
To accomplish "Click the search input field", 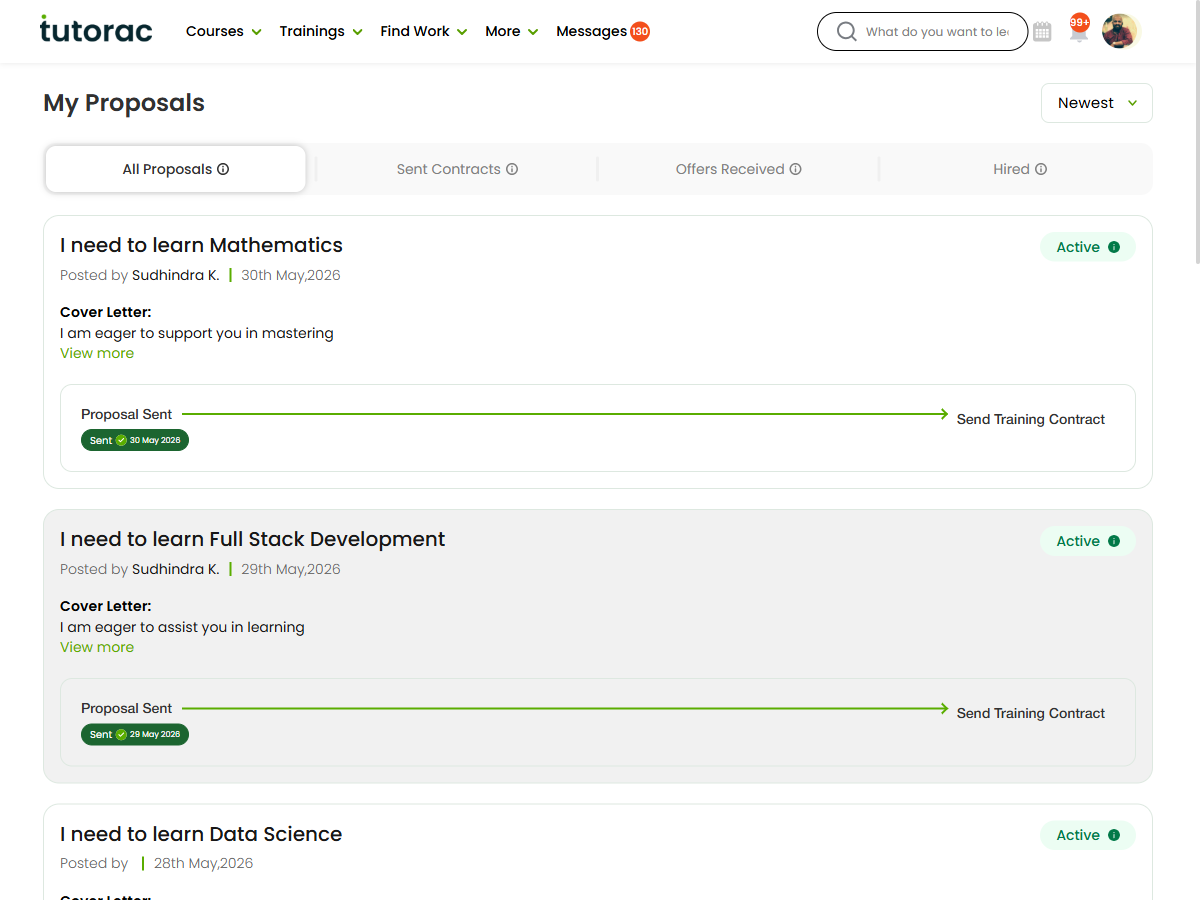I will tap(937, 31).
